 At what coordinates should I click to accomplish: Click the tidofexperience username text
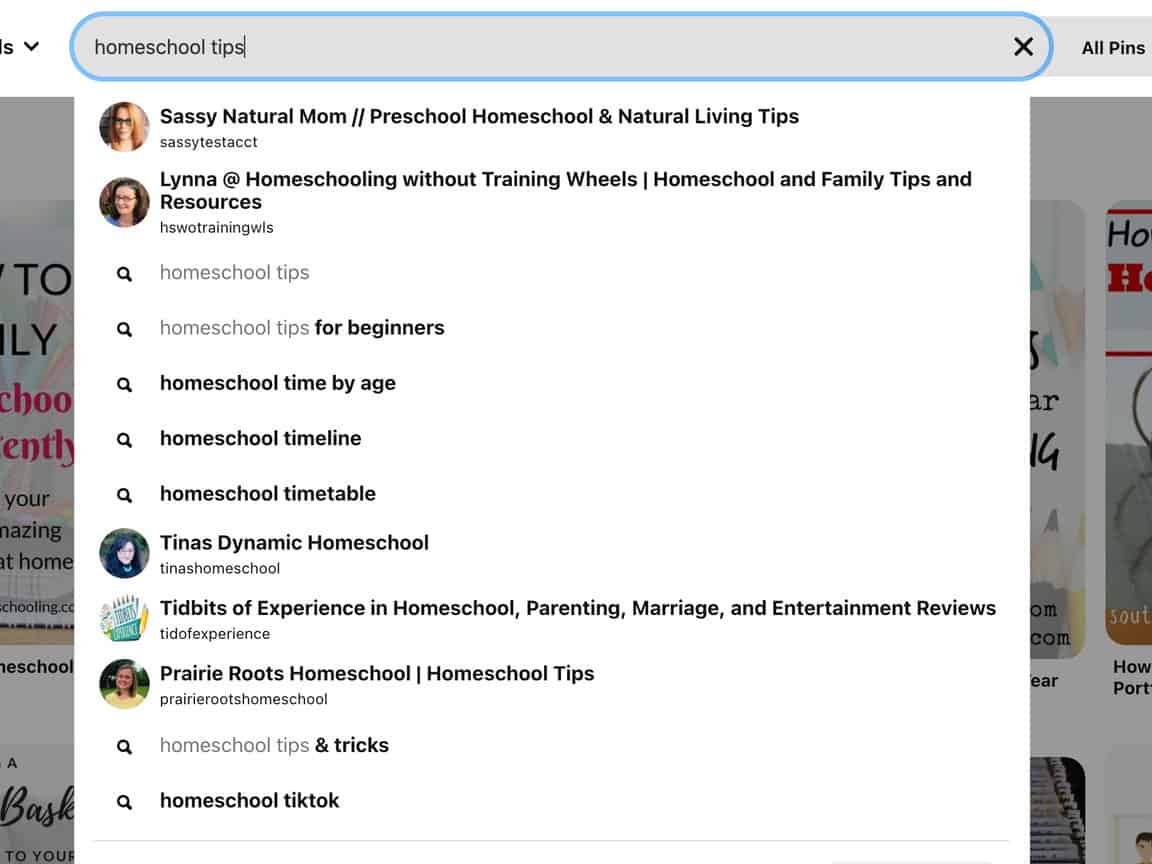coord(215,634)
